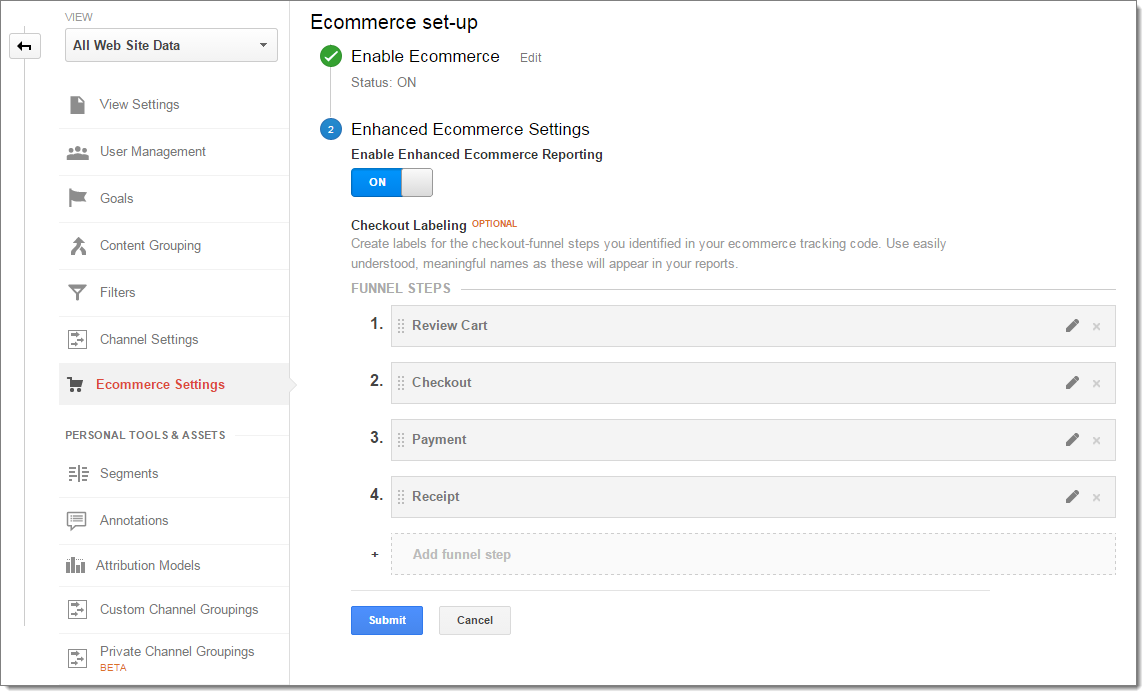The width and height of the screenshot is (1147, 696).
Task: Select the View Settings page icon
Action: click(x=77, y=104)
